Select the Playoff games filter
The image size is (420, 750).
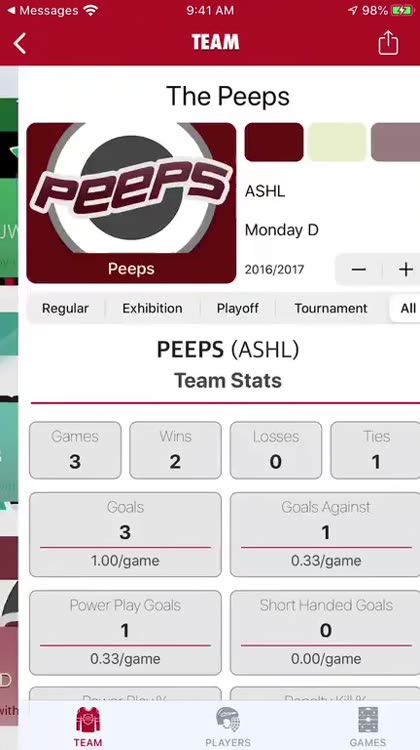tap(237, 308)
